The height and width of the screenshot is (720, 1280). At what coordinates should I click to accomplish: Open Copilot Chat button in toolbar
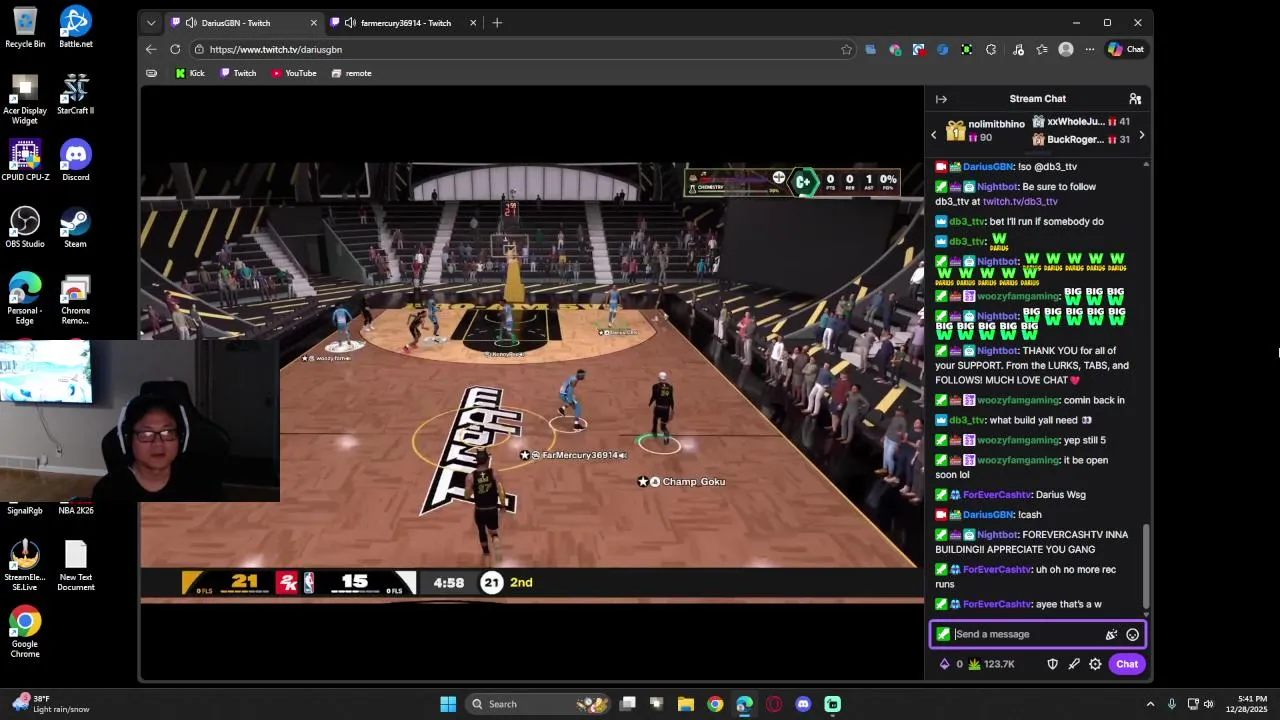1126,49
